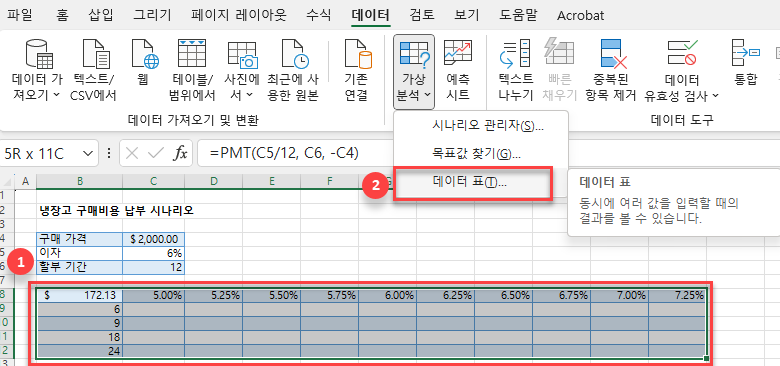Switch to the 삽입 tab
Screen dimensions: 780x366
tap(101, 15)
